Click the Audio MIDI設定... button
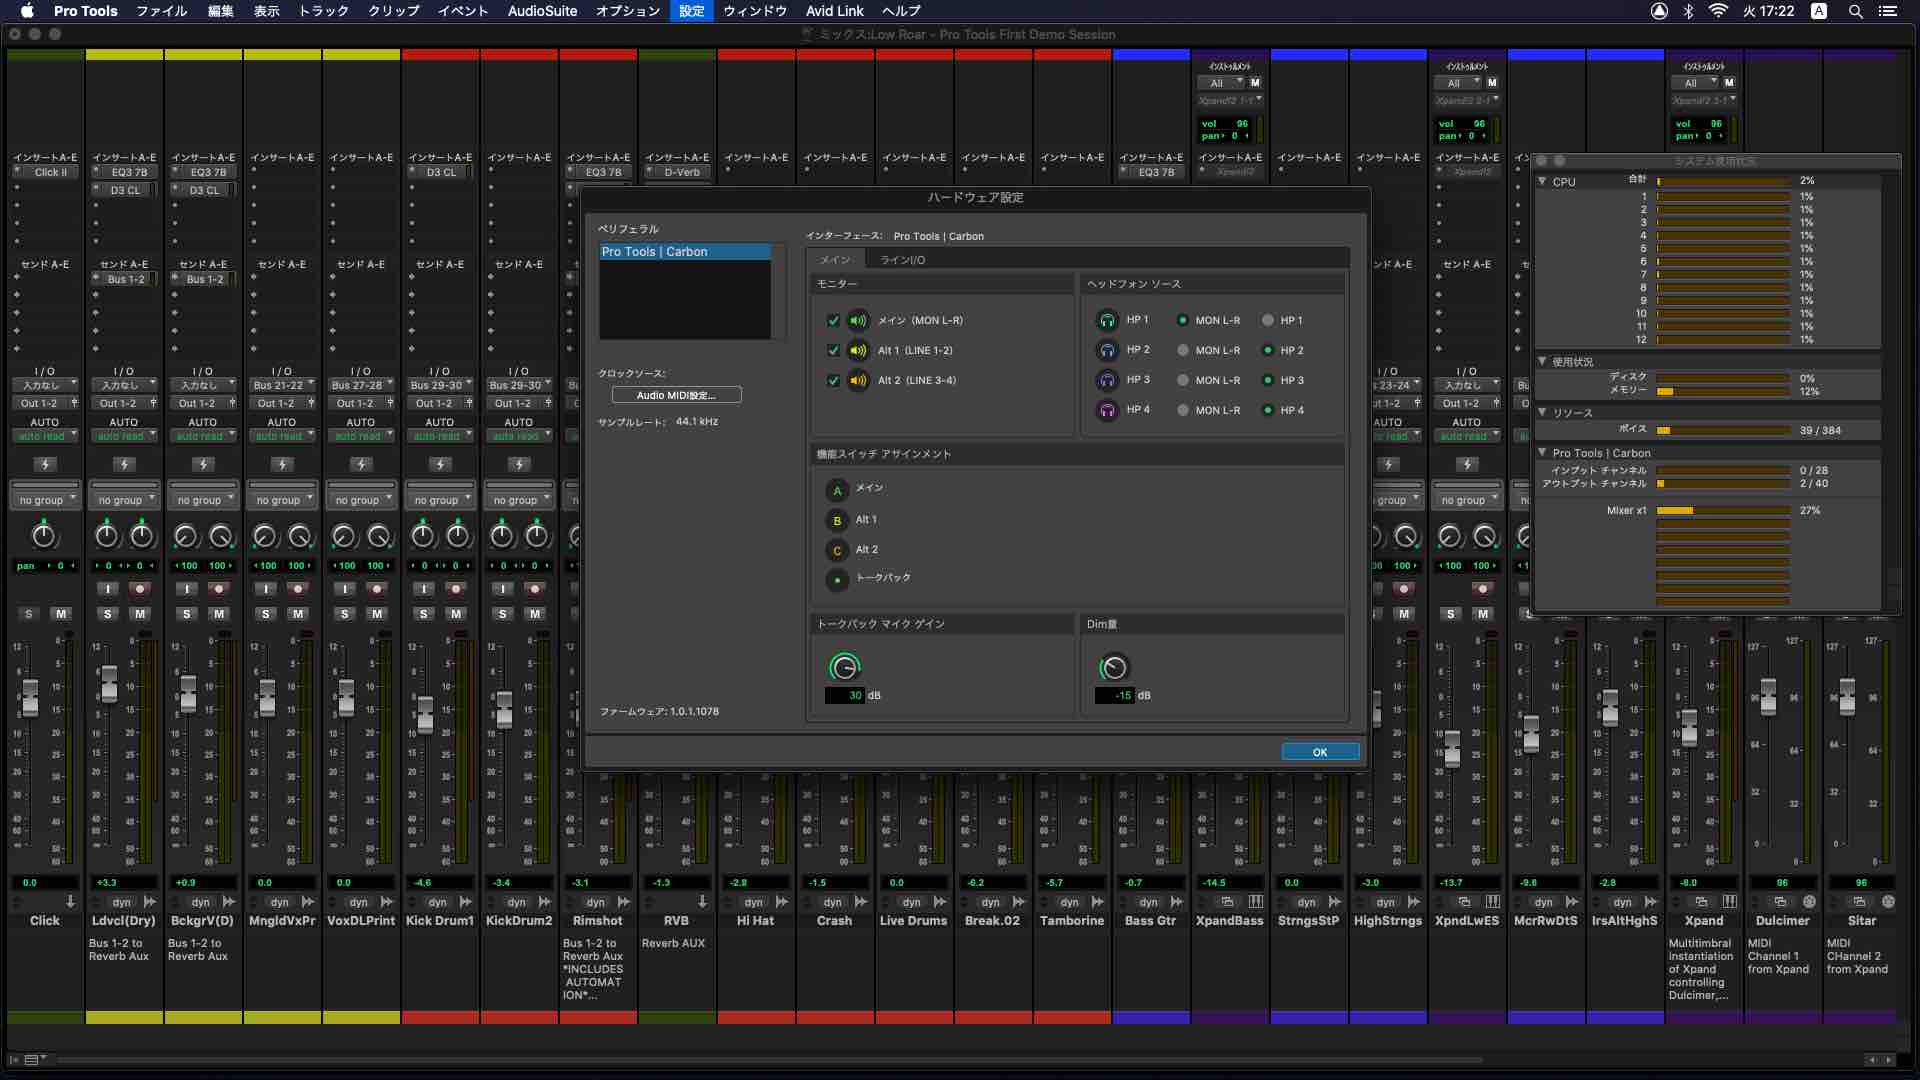Image resolution: width=1920 pixels, height=1080 pixels. pos(676,395)
